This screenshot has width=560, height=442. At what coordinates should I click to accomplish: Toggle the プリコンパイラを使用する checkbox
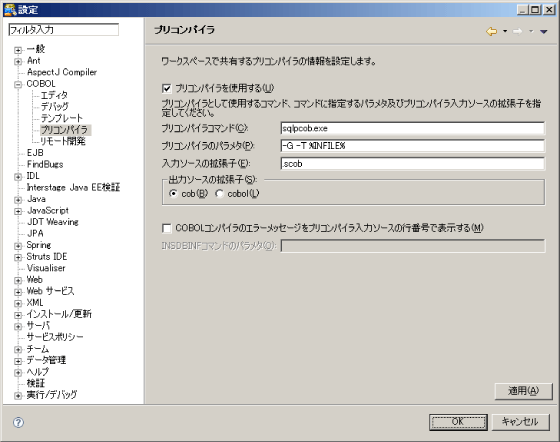pyautogui.click(x=166, y=88)
